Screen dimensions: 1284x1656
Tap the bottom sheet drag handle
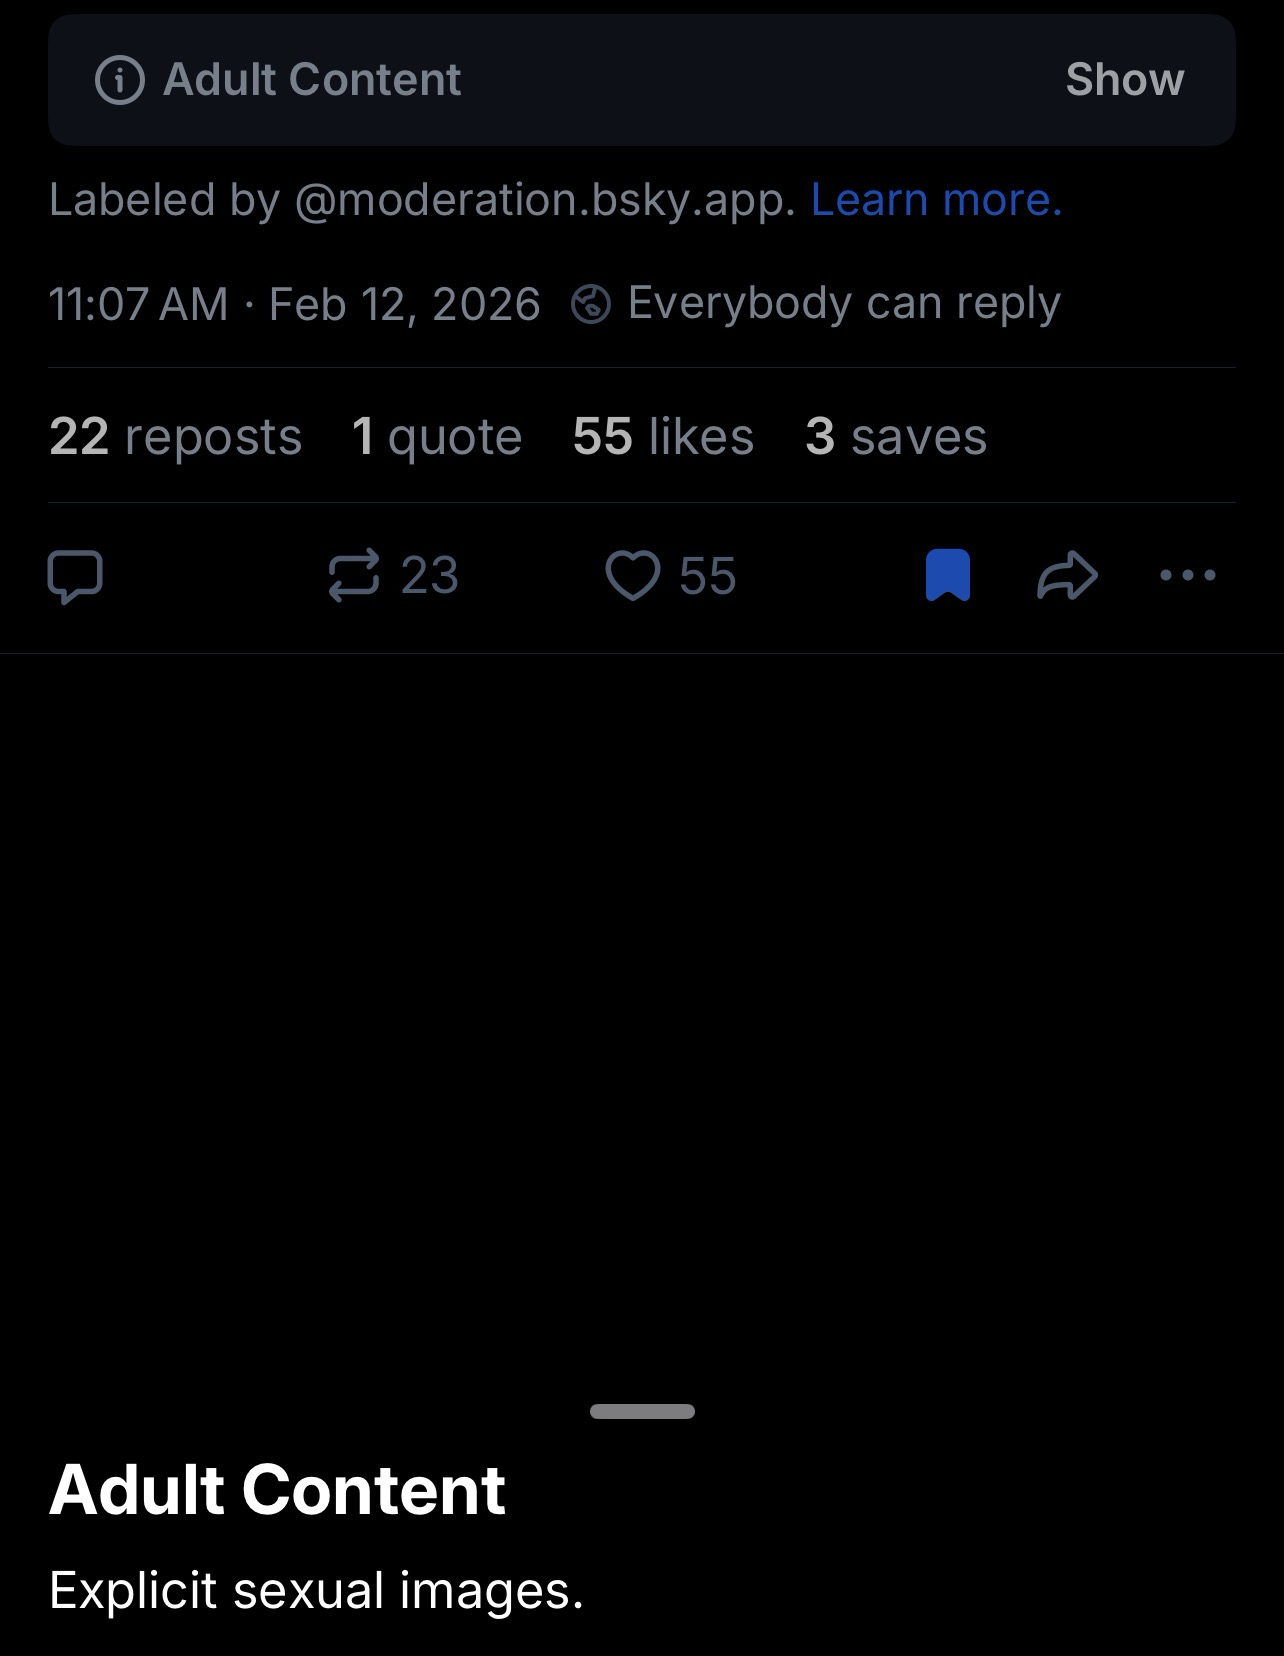pyautogui.click(x=642, y=1411)
